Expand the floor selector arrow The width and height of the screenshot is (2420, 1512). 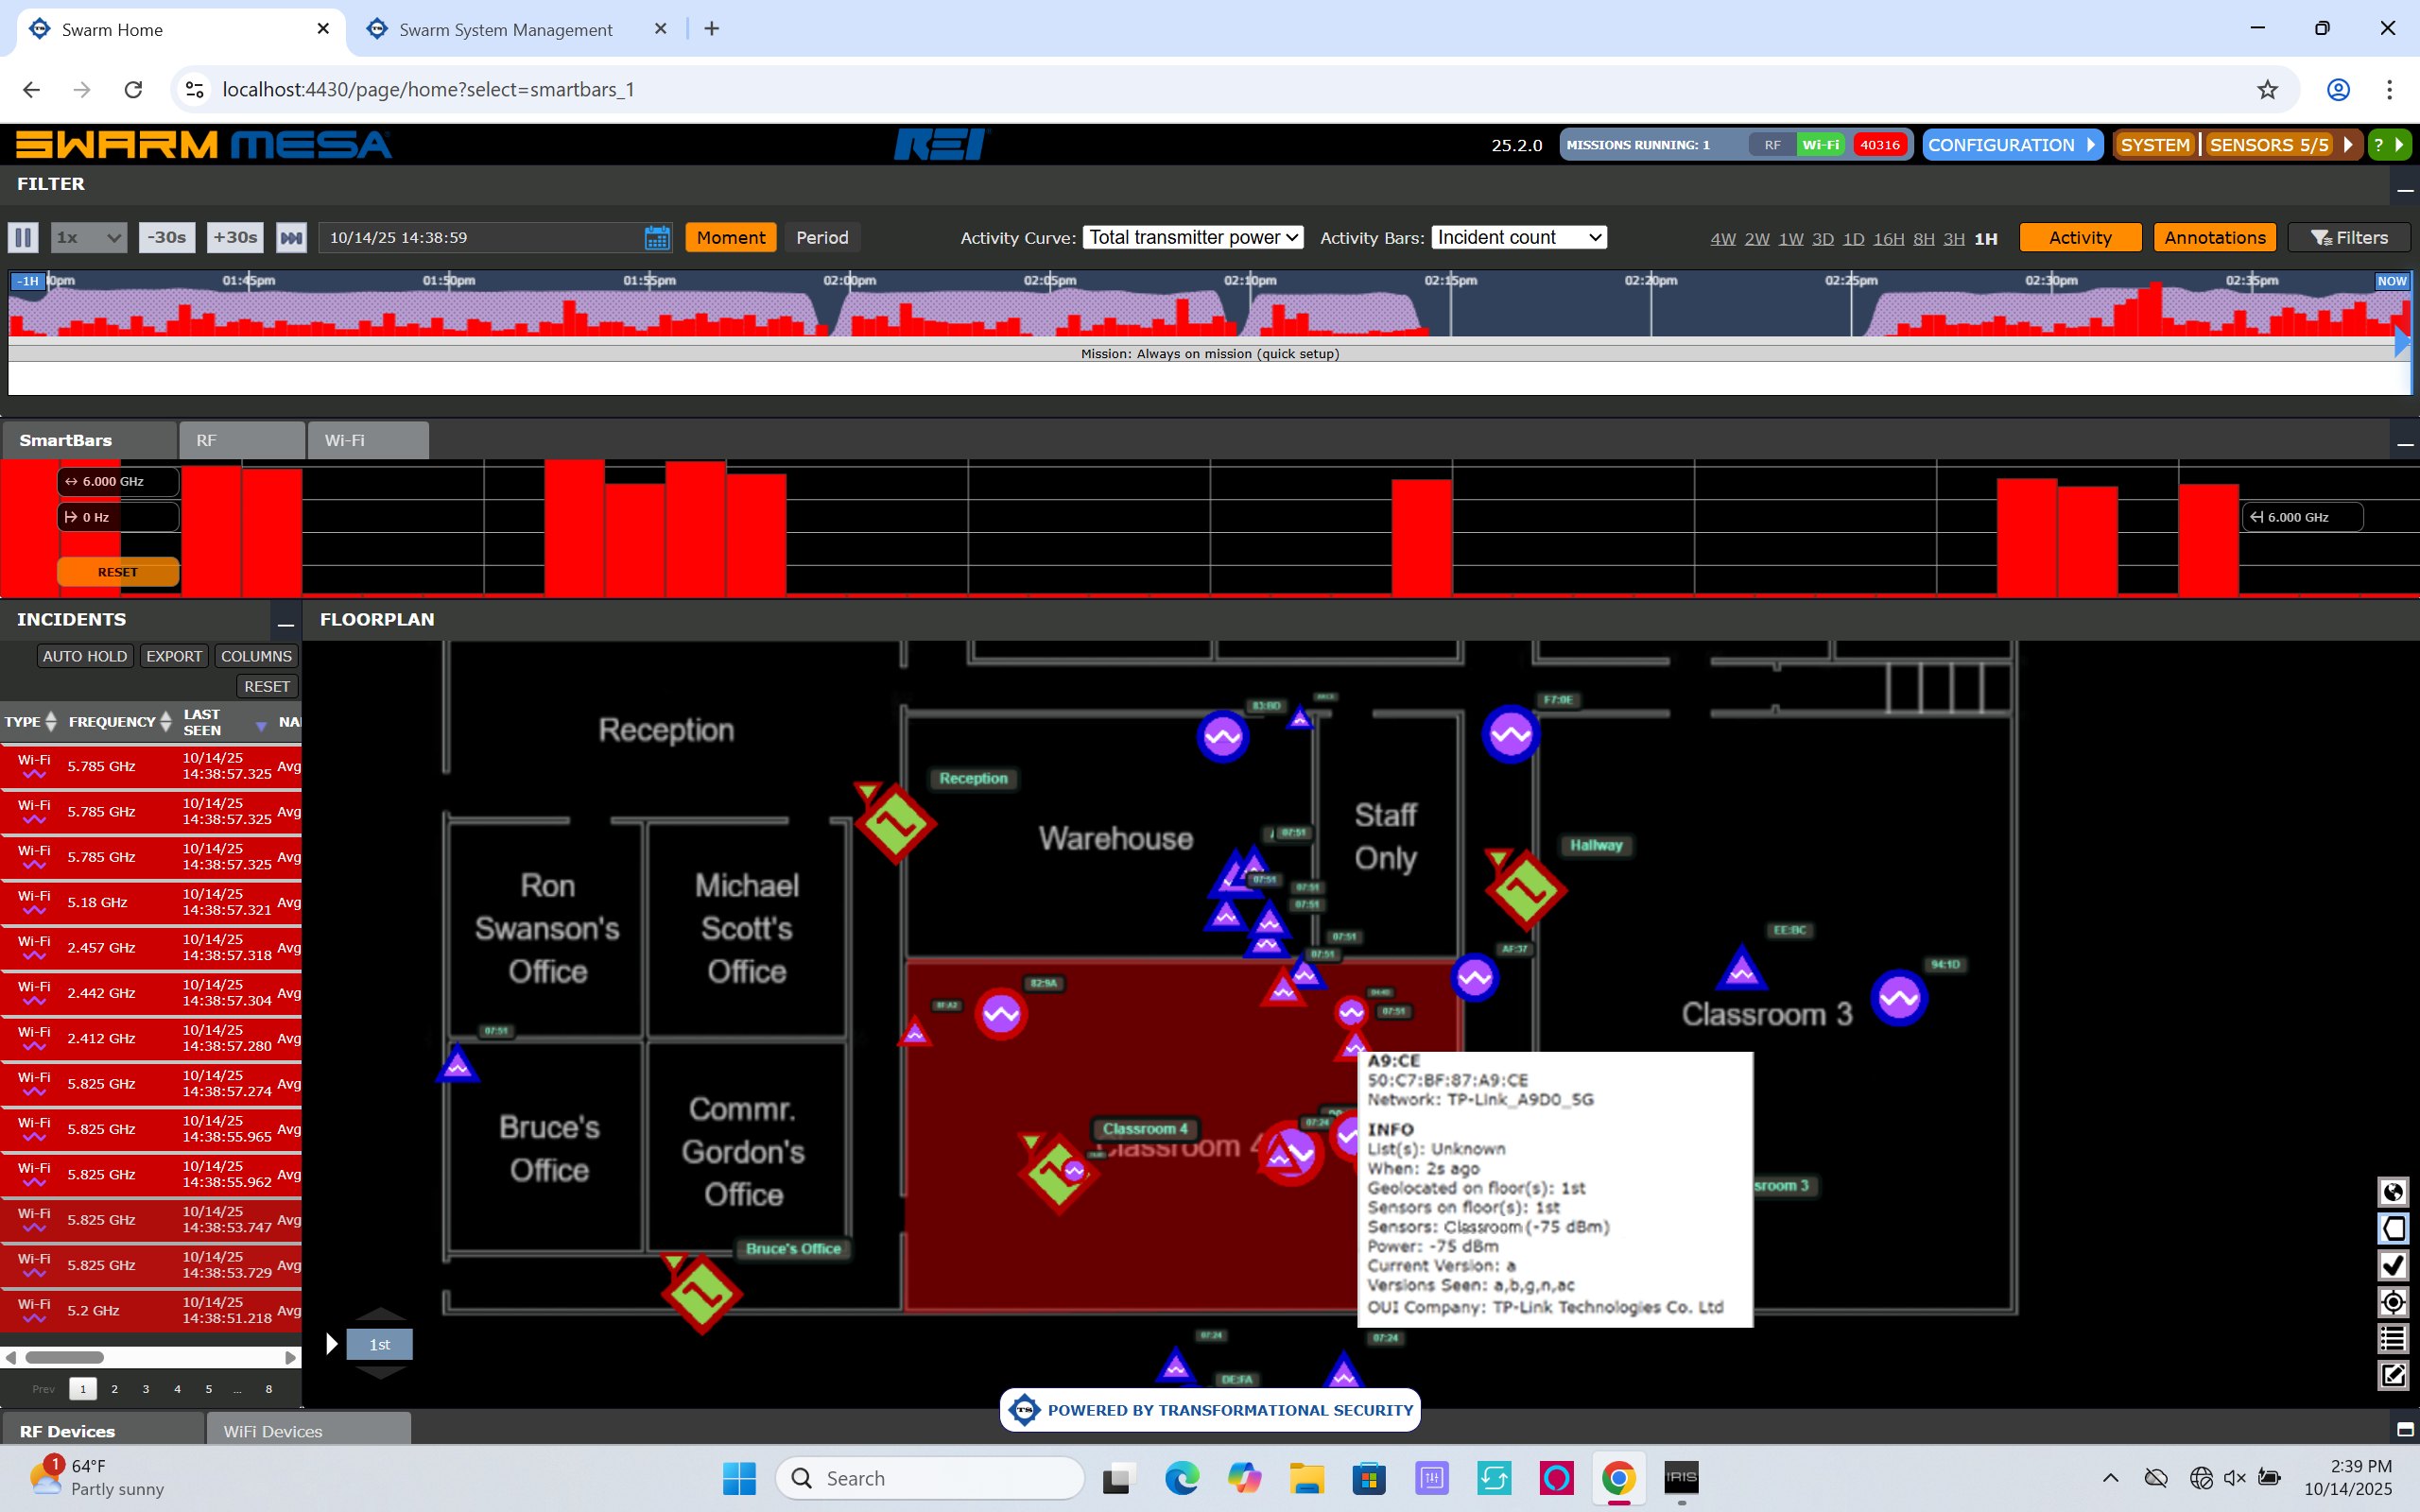pos(332,1344)
